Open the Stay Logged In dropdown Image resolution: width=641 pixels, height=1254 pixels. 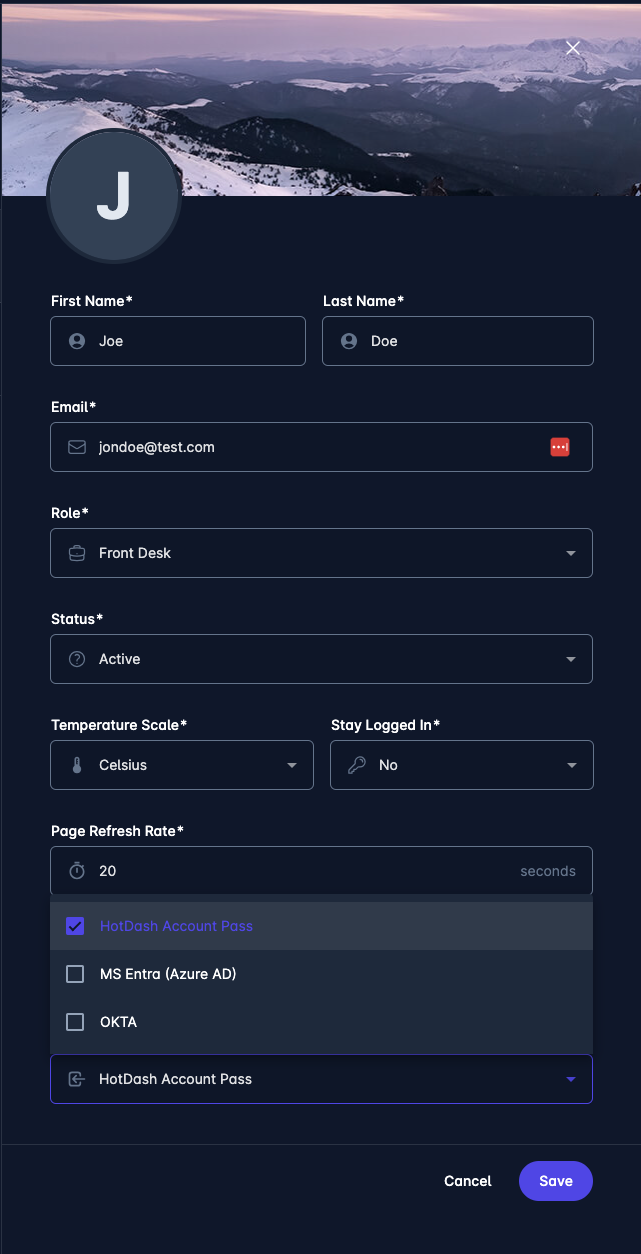pyautogui.click(x=572, y=765)
